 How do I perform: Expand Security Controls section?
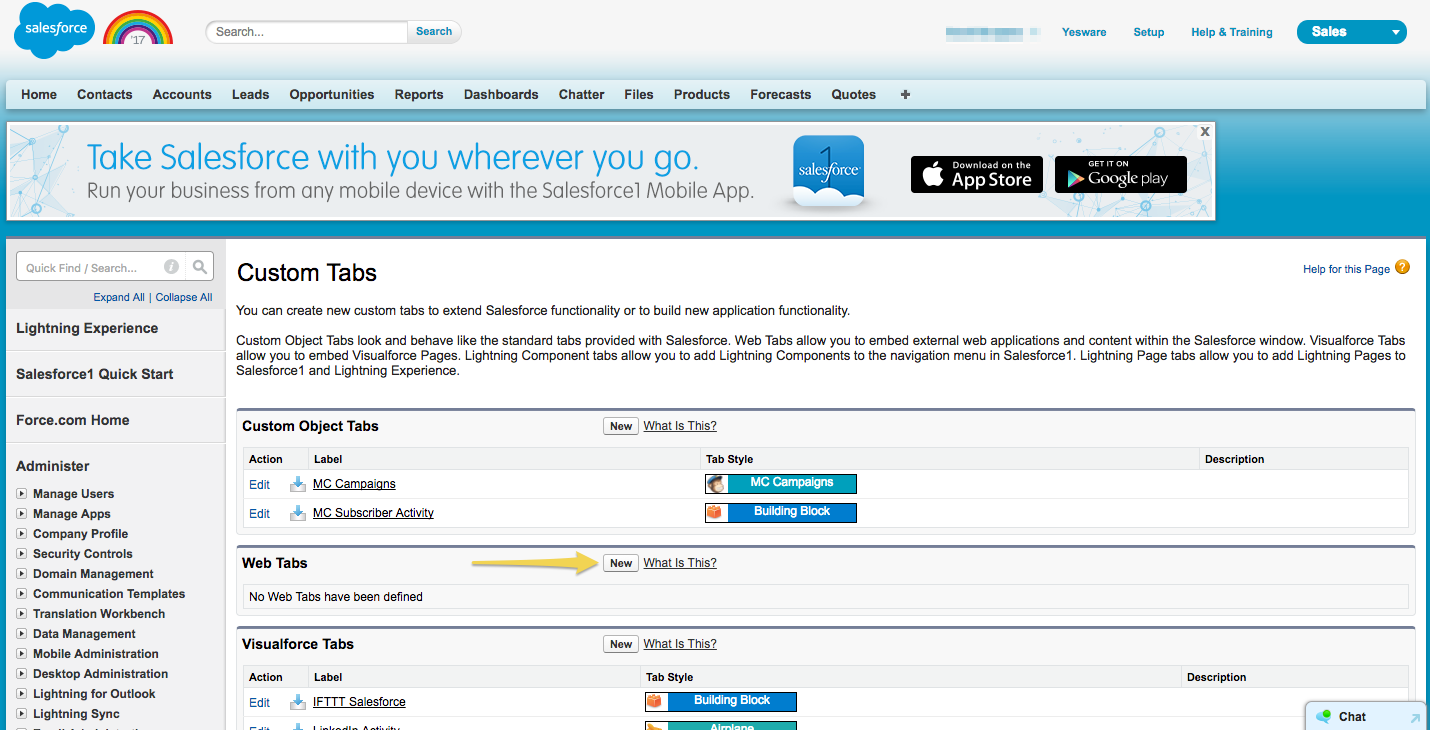pos(22,554)
